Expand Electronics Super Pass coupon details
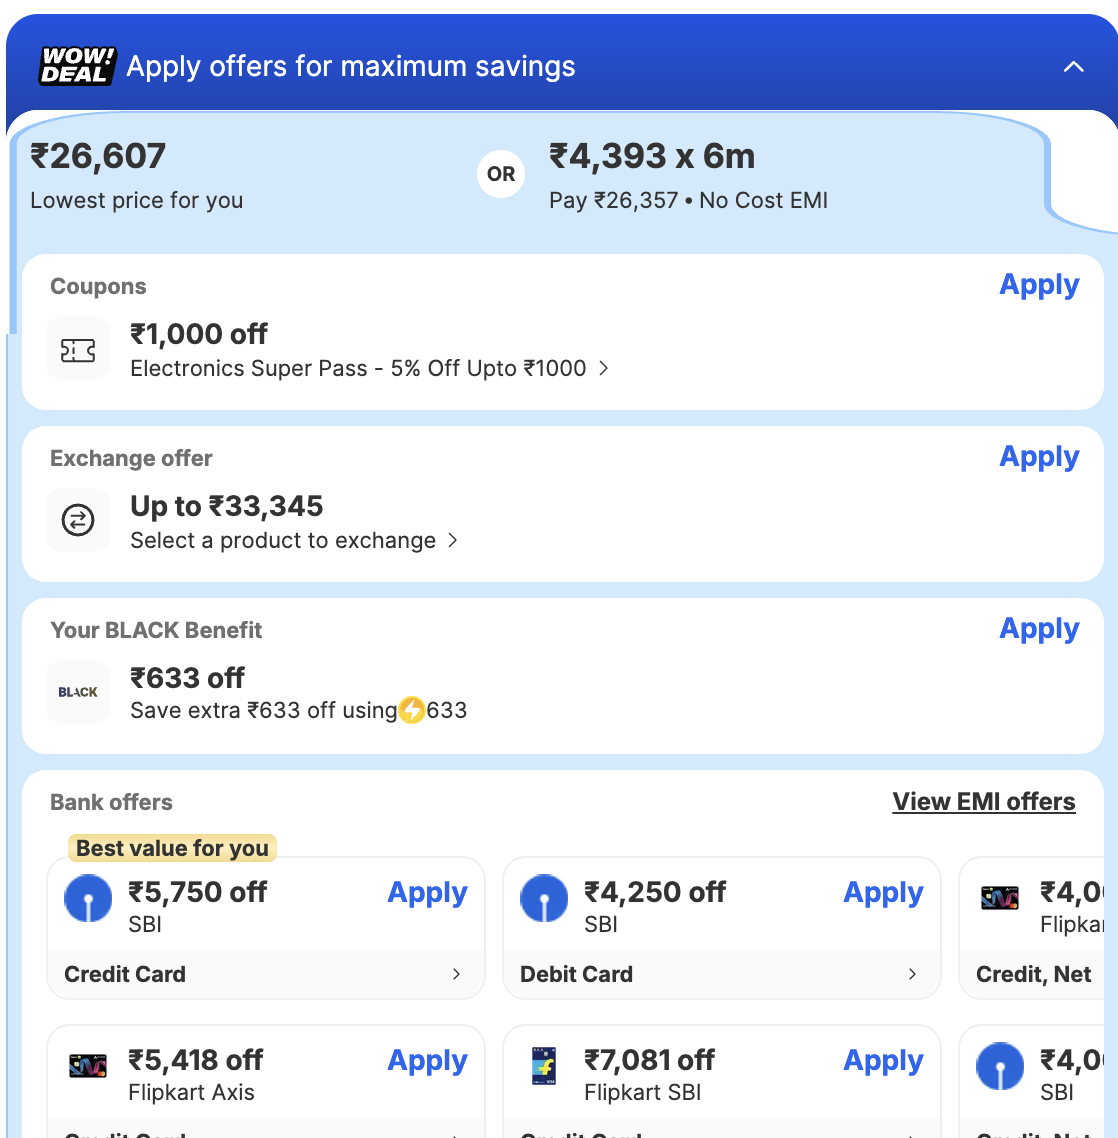This screenshot has width=1118, height=1138. pyautogui.click(x=603, y=368)
